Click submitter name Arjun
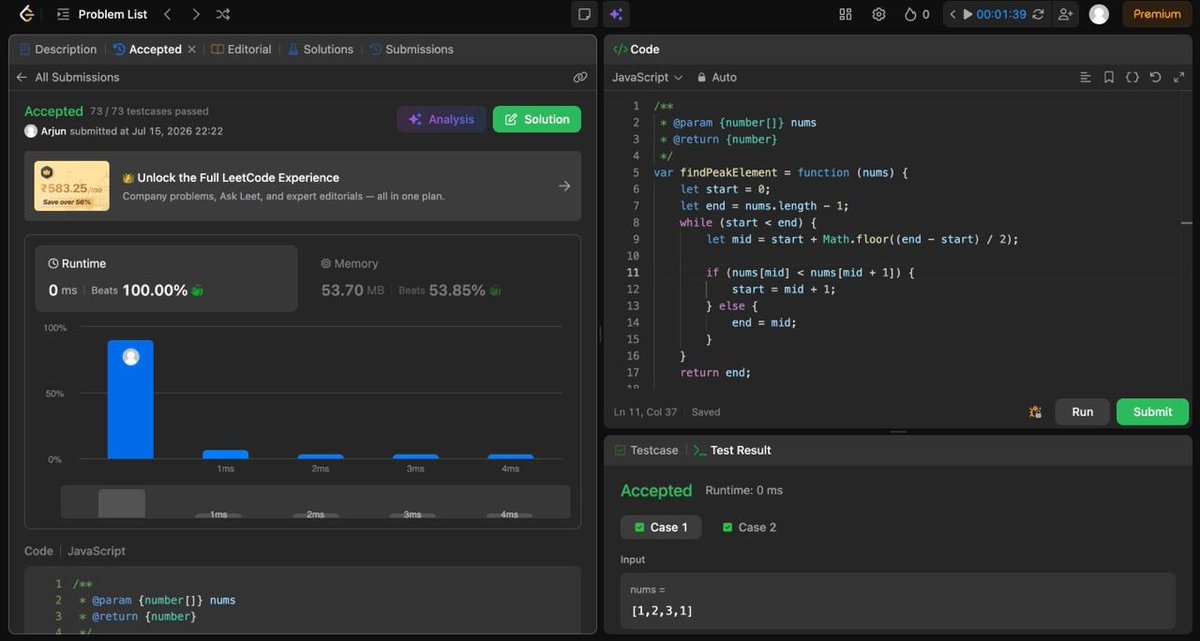 [x=53, y=131]
